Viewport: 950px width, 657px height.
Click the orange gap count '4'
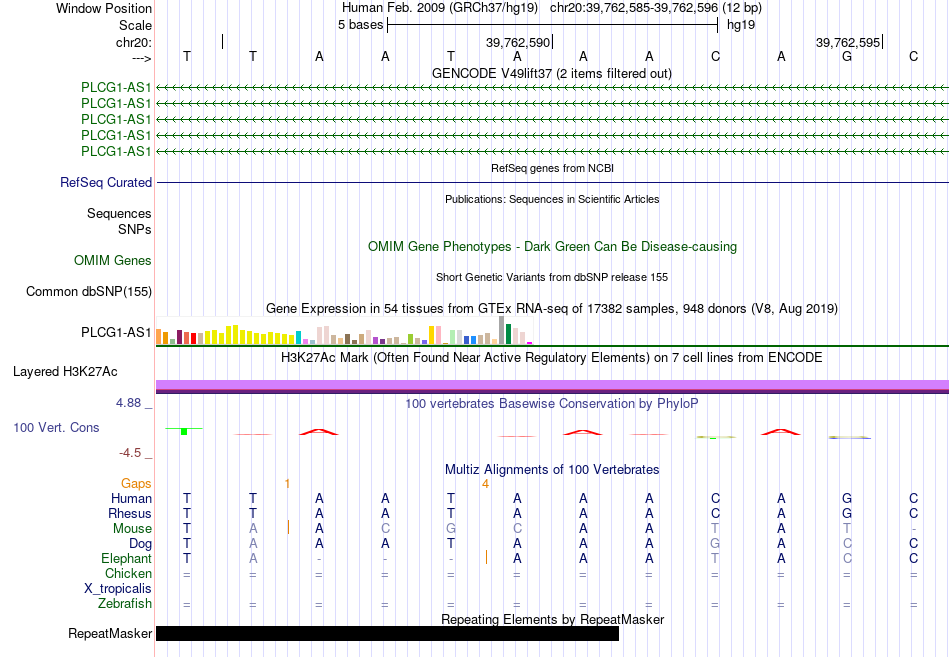pyautogui.click(x=485, y=484)
